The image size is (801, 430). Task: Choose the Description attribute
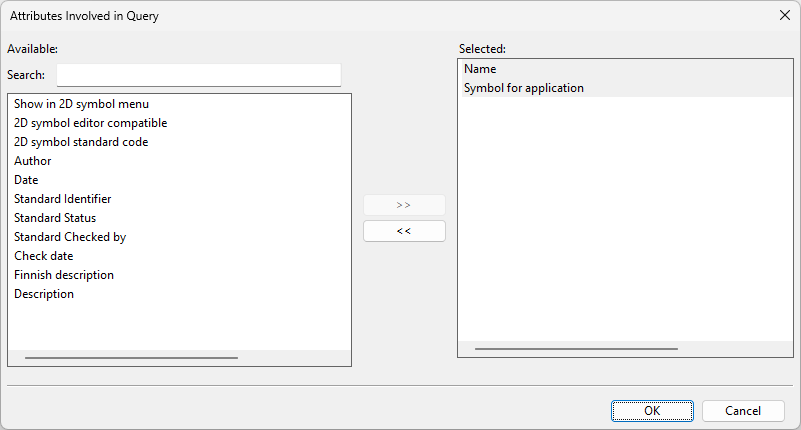[x=44, y=294]
